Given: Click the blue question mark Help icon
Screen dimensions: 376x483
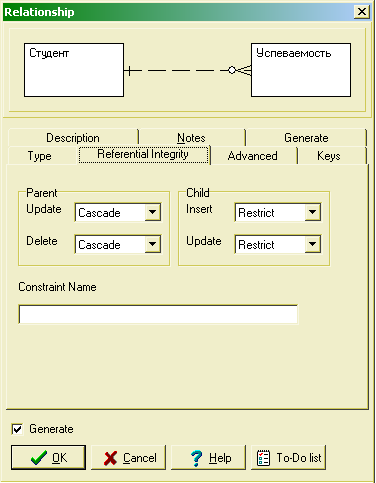Looking at the screenshot, I should click(x=197, y=458).
